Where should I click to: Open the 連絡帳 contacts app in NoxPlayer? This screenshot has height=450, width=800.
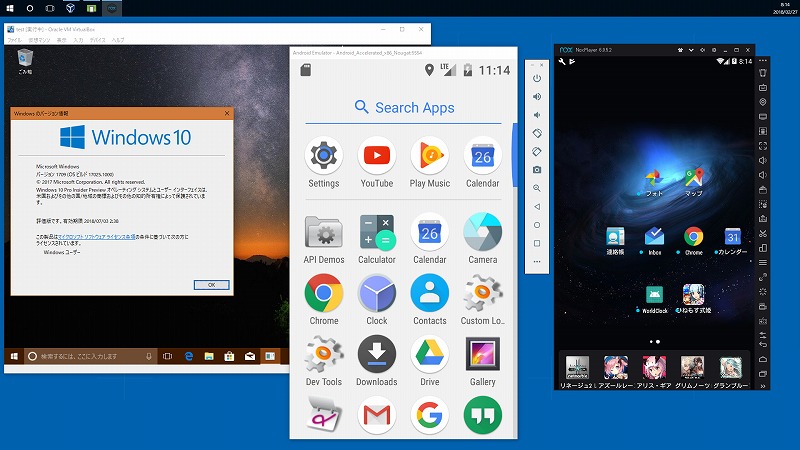[x=615, y=237]
